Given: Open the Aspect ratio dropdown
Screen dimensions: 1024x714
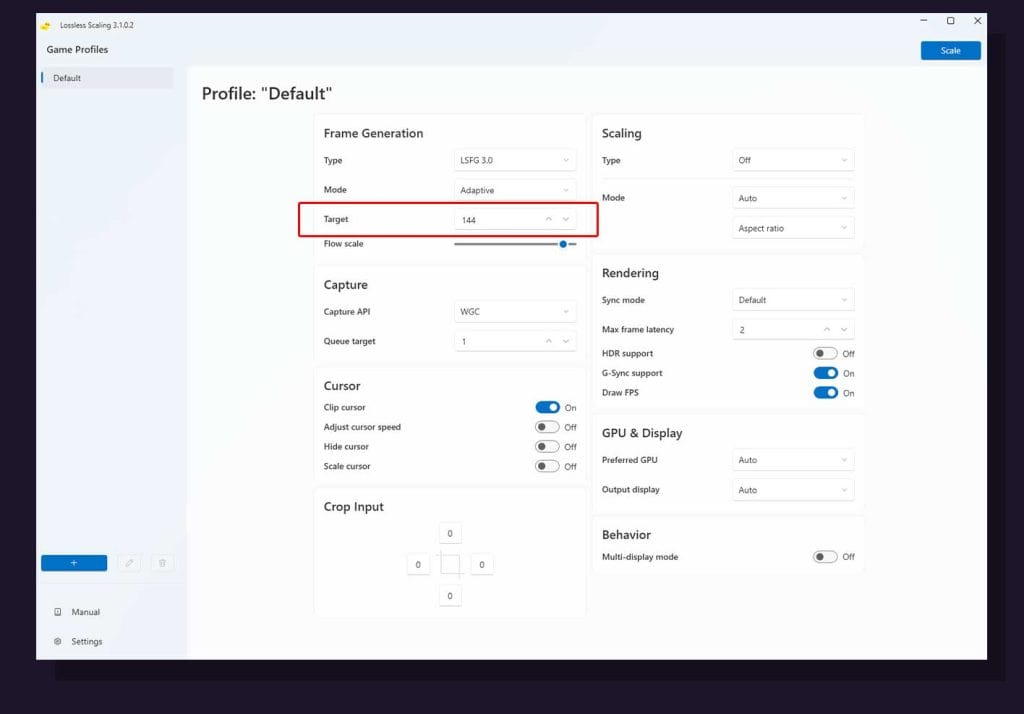Looking at the screenshot, I should pos(793,228).
